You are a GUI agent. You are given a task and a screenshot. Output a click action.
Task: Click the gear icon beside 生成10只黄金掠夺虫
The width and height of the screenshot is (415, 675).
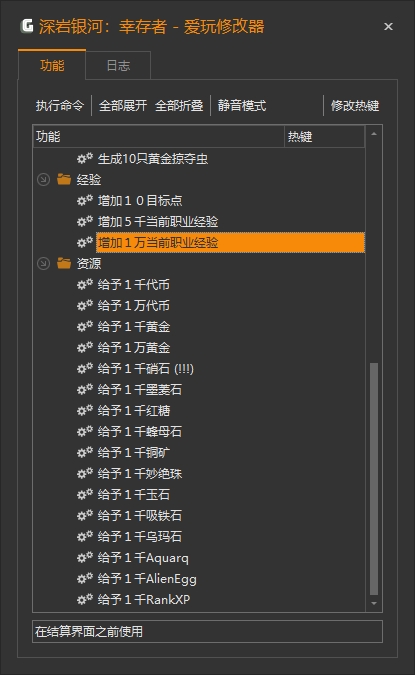85,158
